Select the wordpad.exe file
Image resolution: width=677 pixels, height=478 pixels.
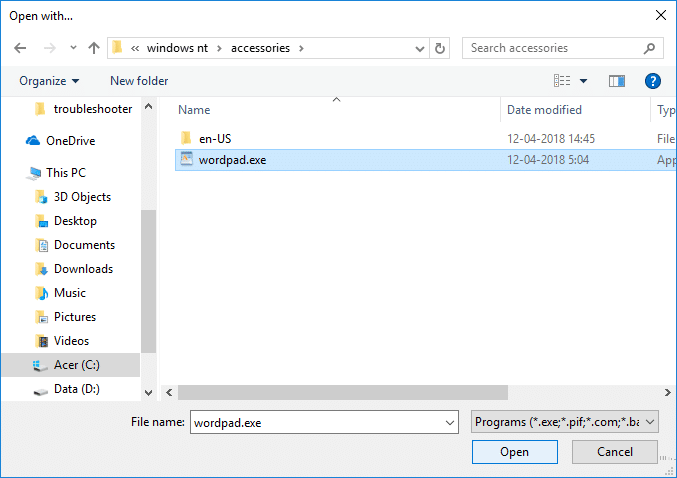(232, 160)
